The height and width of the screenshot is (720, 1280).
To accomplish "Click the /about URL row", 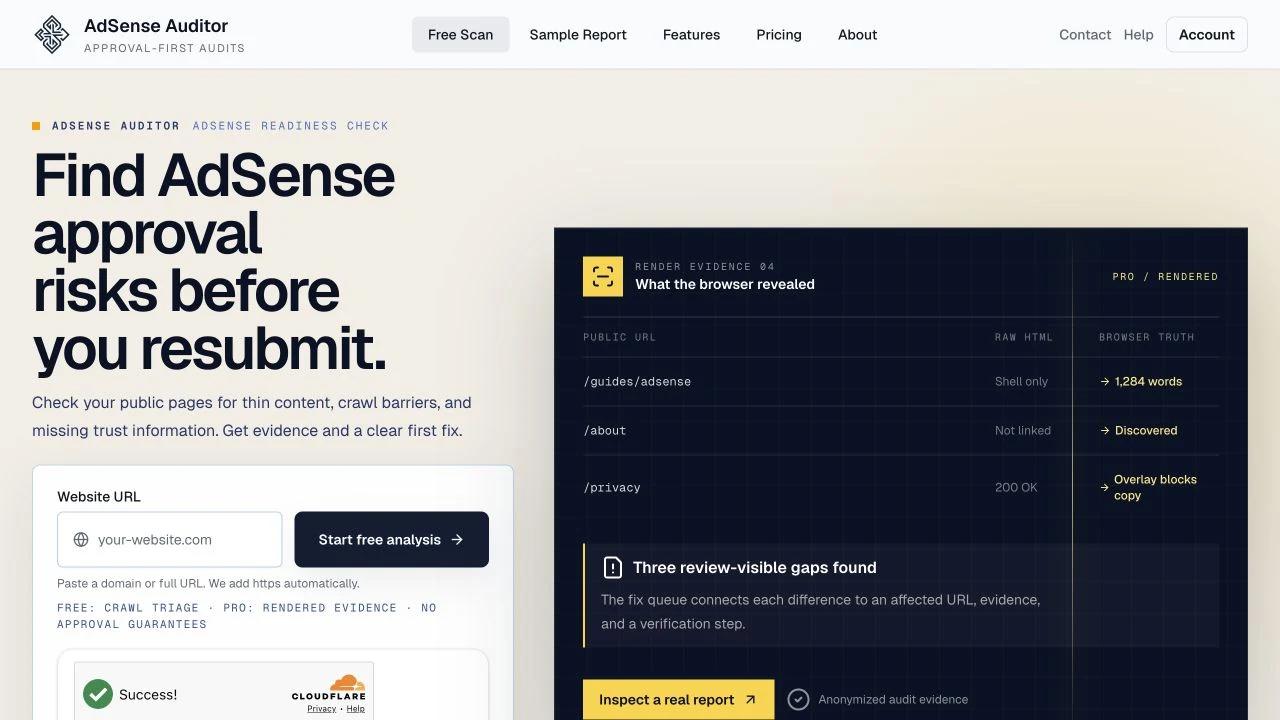I will 901,431.
